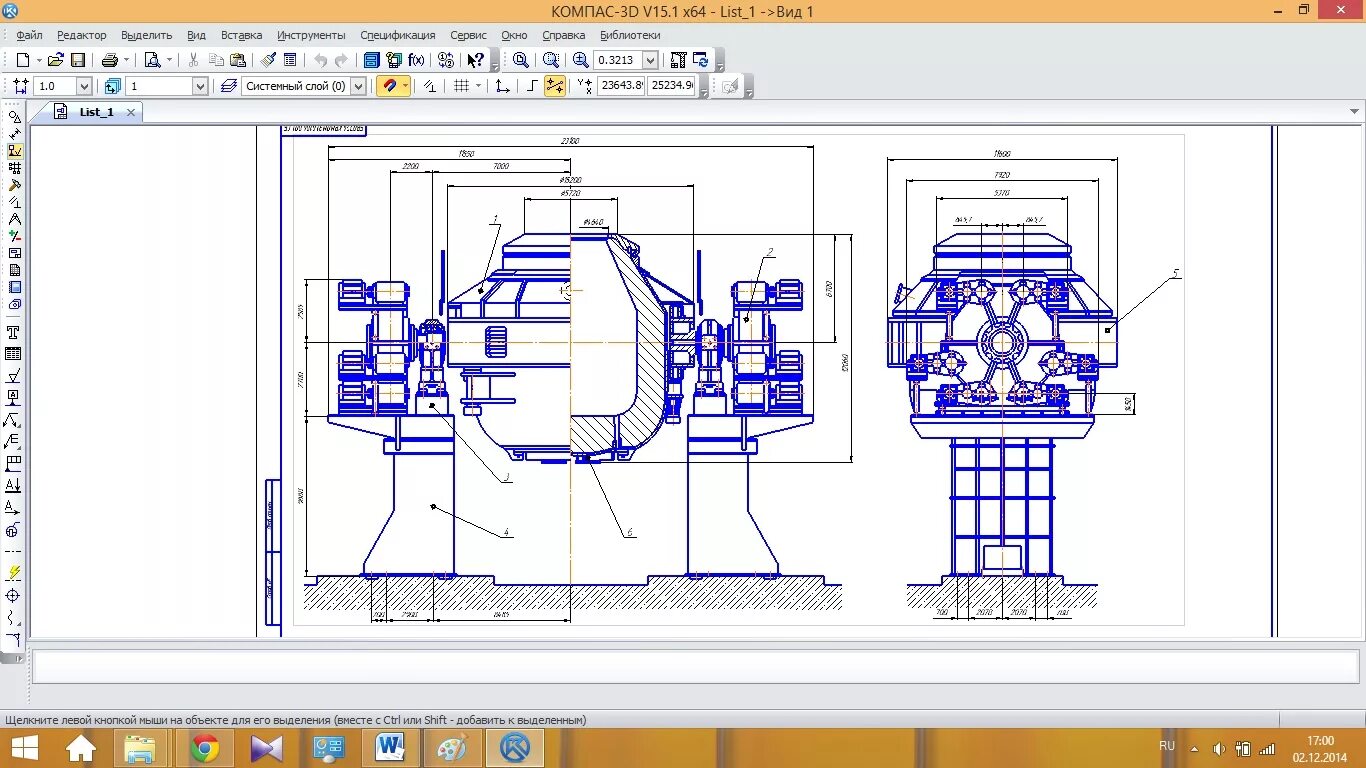Screen dimensions: 1366x768
Task: Select the Text input T tool
Action: [14, 332]
